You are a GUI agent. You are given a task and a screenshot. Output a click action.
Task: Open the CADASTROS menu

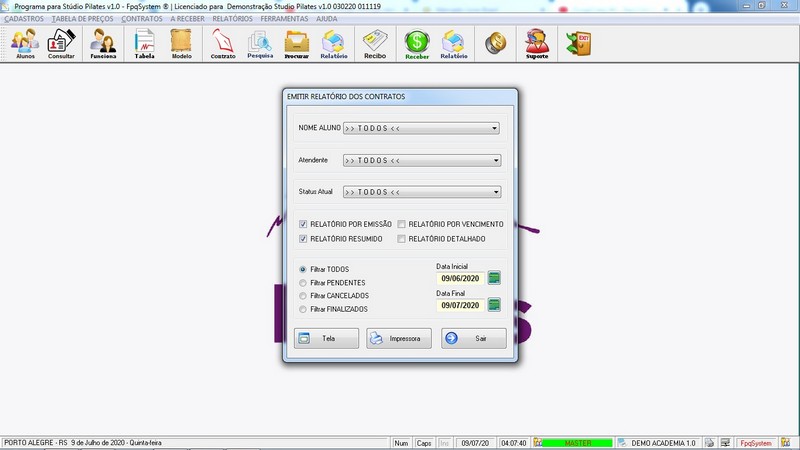pyautogui.click(x=24, y=19)
